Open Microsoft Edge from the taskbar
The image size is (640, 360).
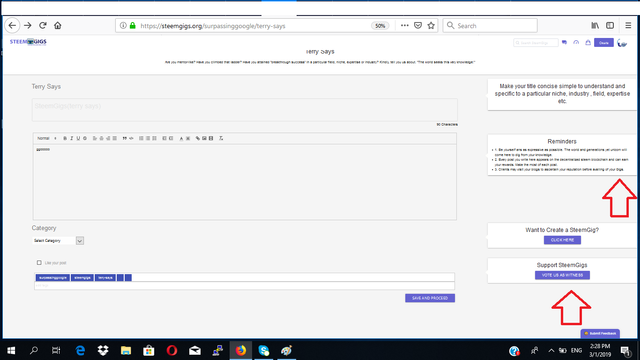coord(80,350)
